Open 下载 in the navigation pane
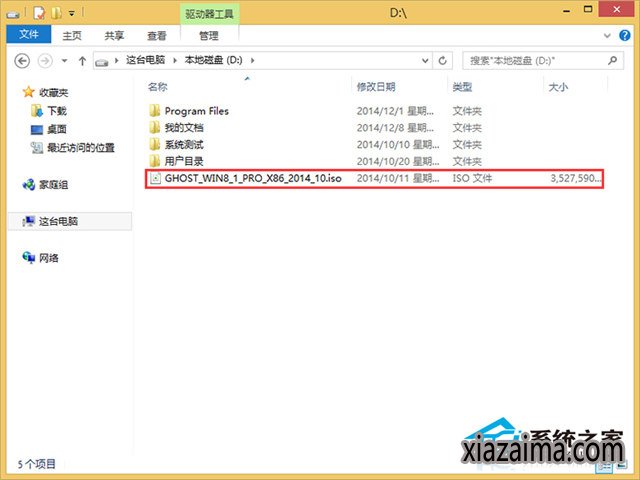 [57, 111]
